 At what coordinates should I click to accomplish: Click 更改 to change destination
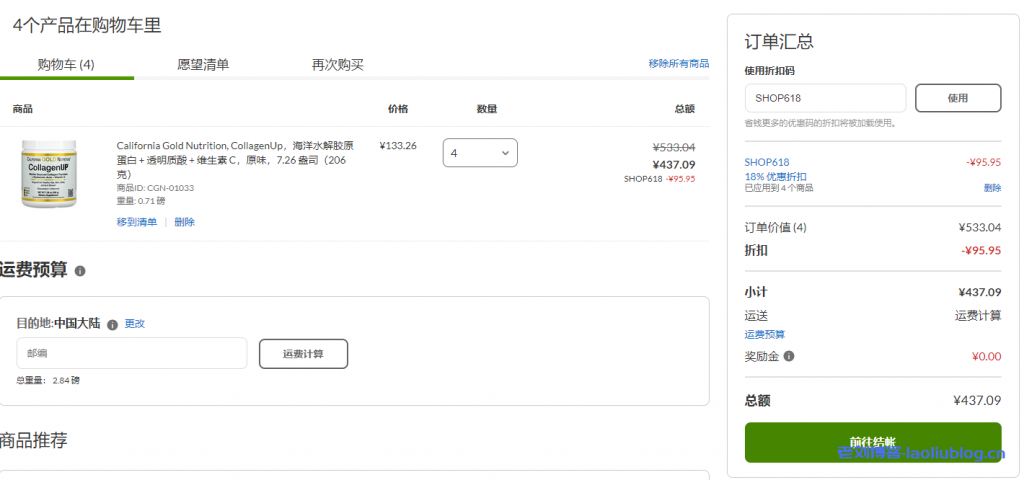[134, 324]
